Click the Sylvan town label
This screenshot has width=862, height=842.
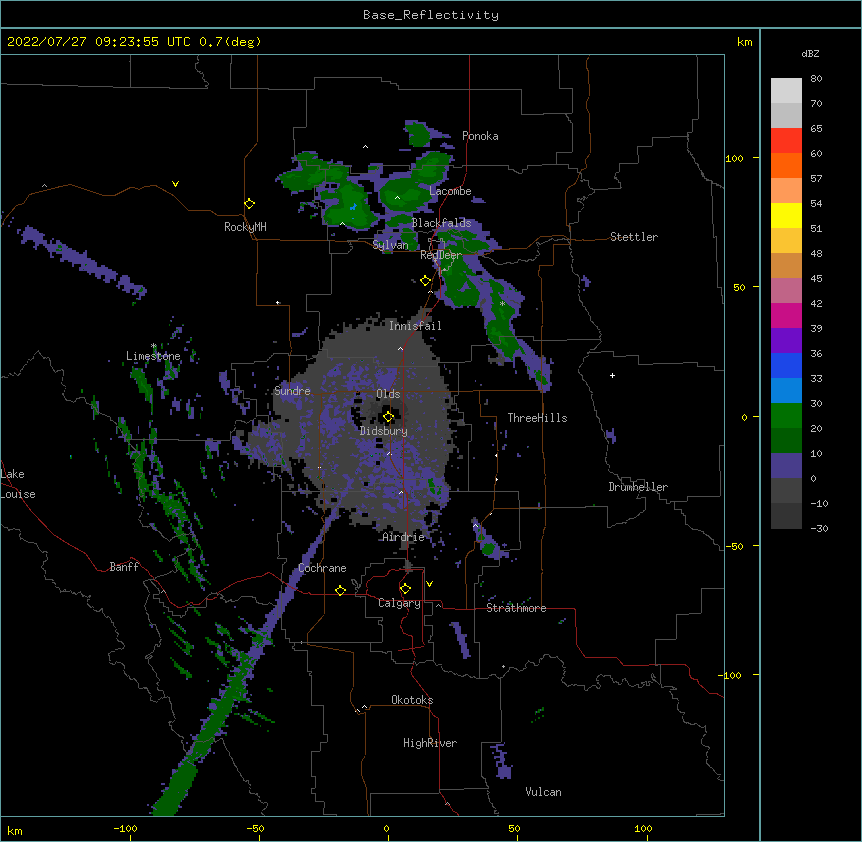(x=390, y=245)
